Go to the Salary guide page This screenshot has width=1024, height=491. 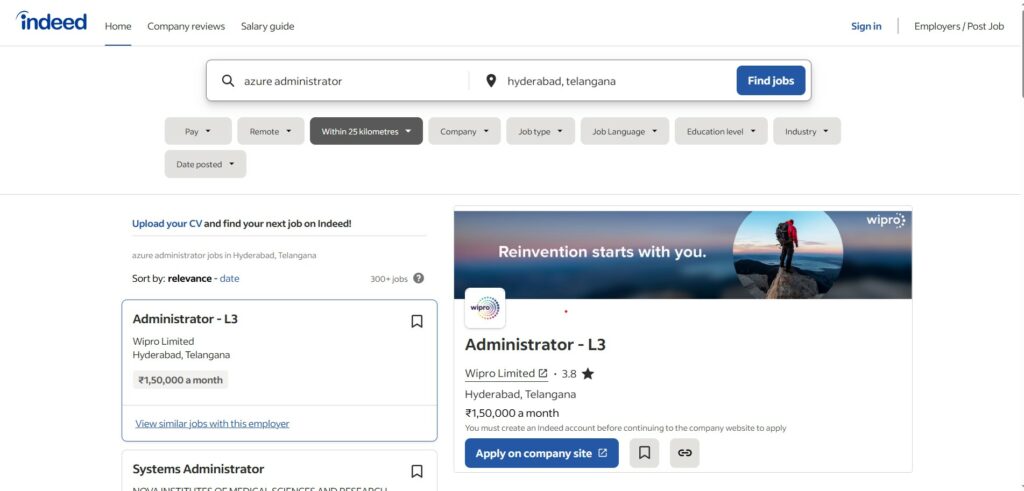[x=267, y=26]
